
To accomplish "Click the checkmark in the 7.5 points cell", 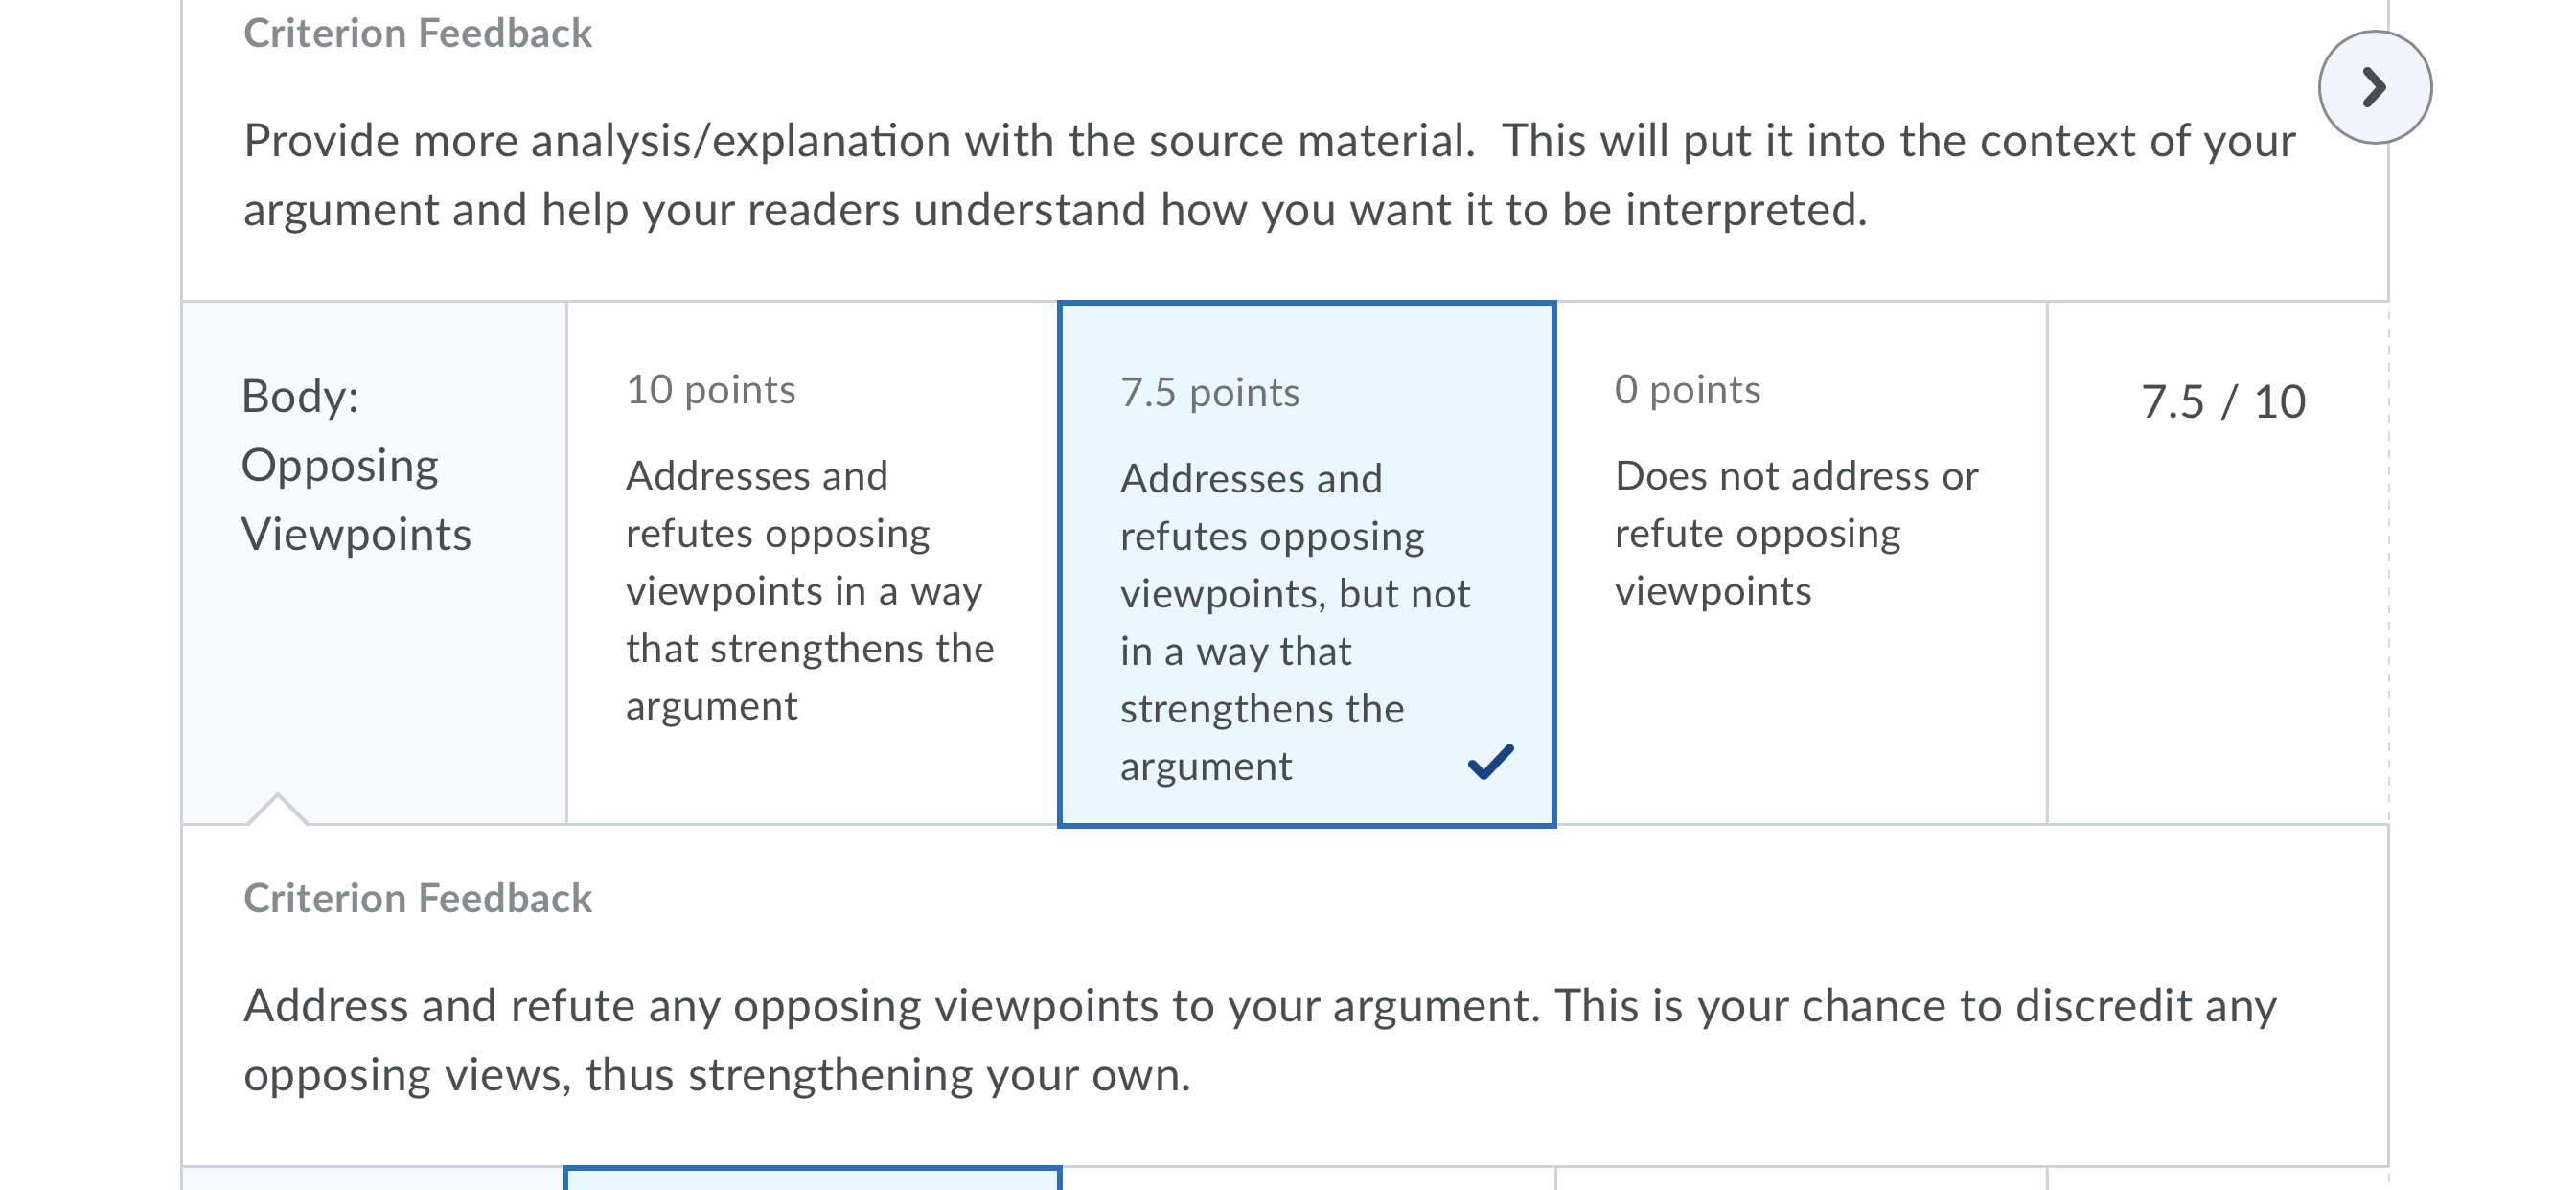I will coord(1490,762).
